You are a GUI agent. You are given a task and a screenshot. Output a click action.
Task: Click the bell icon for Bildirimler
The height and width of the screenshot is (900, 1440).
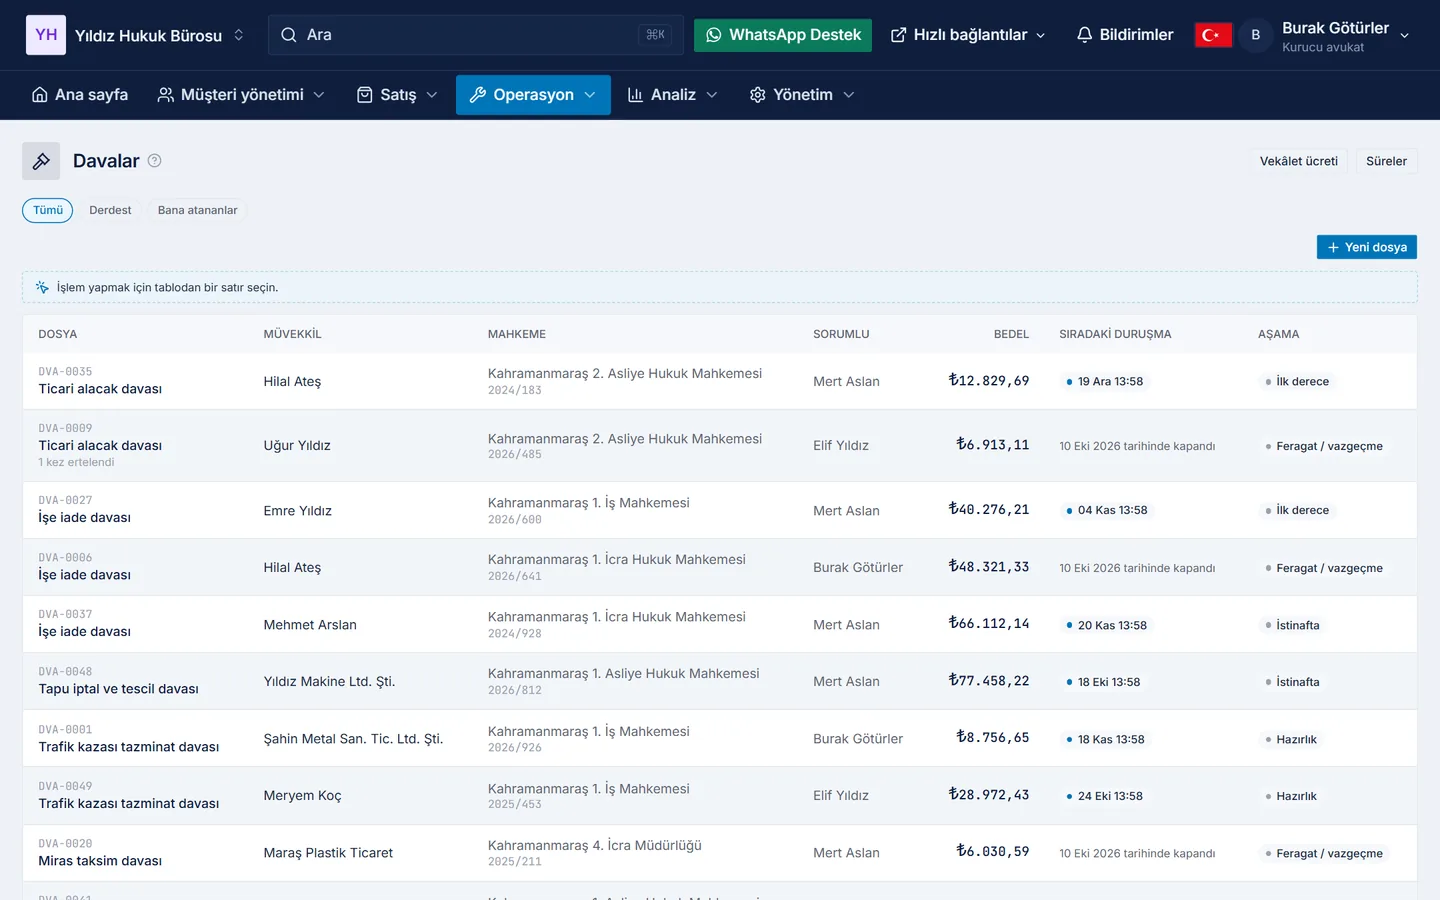tap(1084, 35)
